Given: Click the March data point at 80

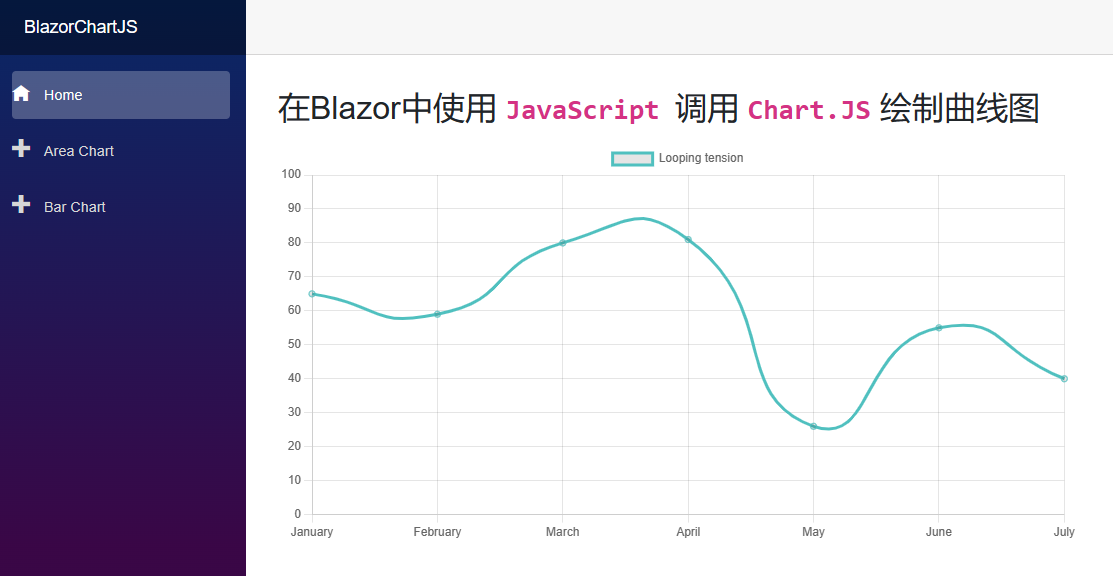Looking at the screenshot, I should tap(563, 242).
